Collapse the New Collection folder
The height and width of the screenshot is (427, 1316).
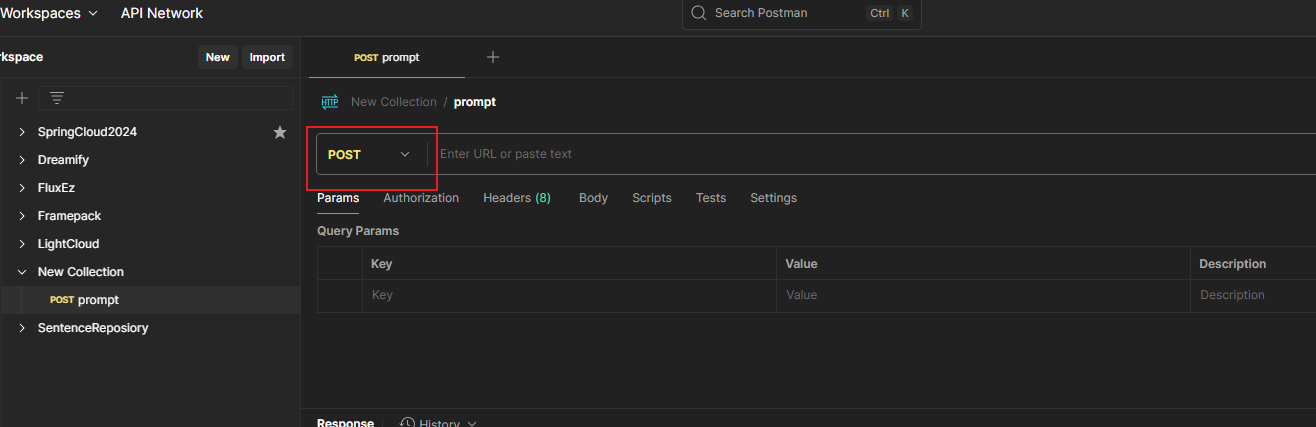[x=22, y=272]
